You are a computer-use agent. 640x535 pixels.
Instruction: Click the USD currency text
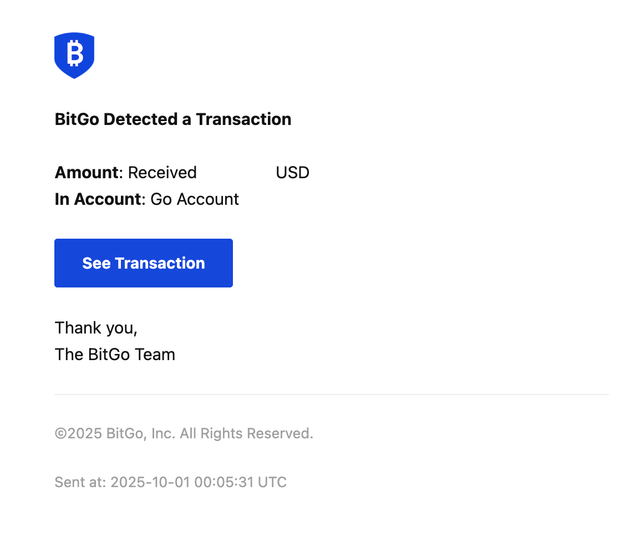[x=292, y=172]
